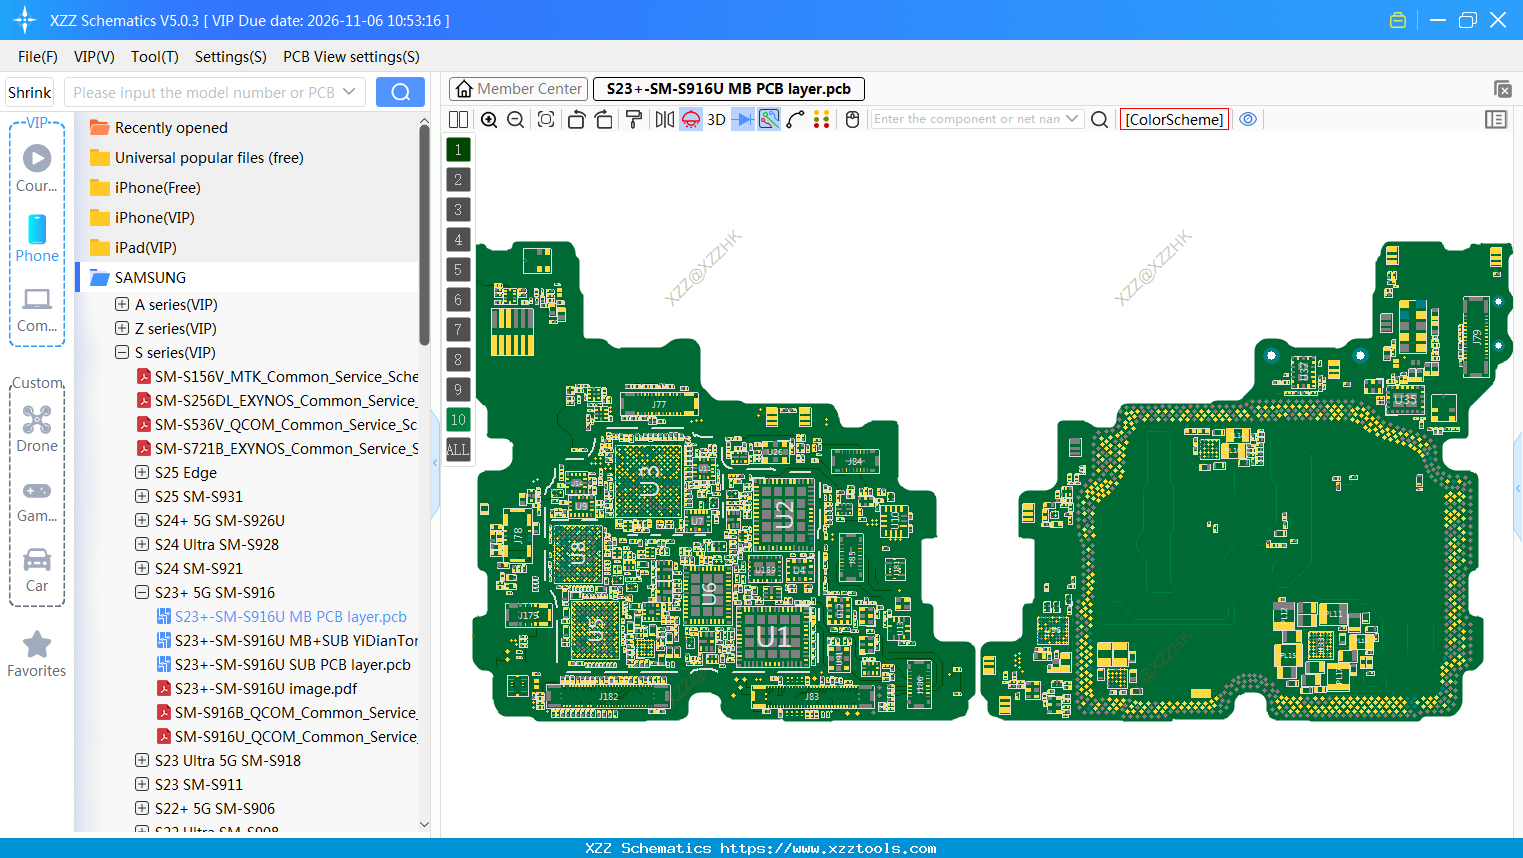Viewport: 1523px width, 858px height.
Task: Select PCB layer 10 from layer list
Action: (458, 419)
